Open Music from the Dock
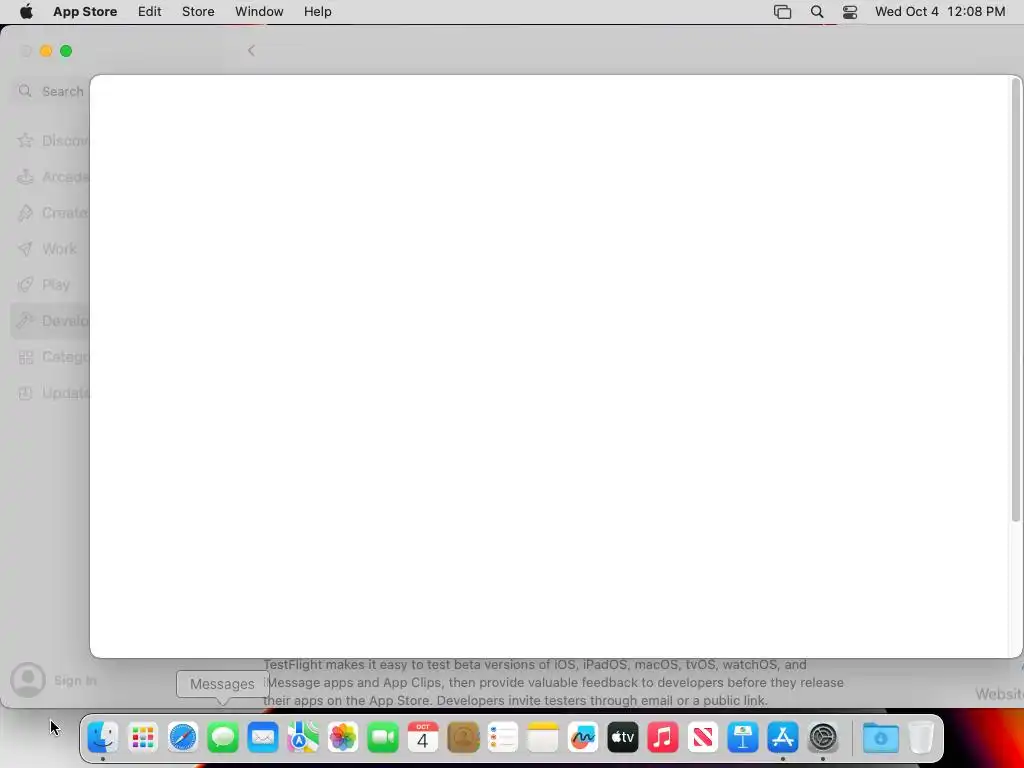Viewport: 1024px width, 768px height. [663, 738]
